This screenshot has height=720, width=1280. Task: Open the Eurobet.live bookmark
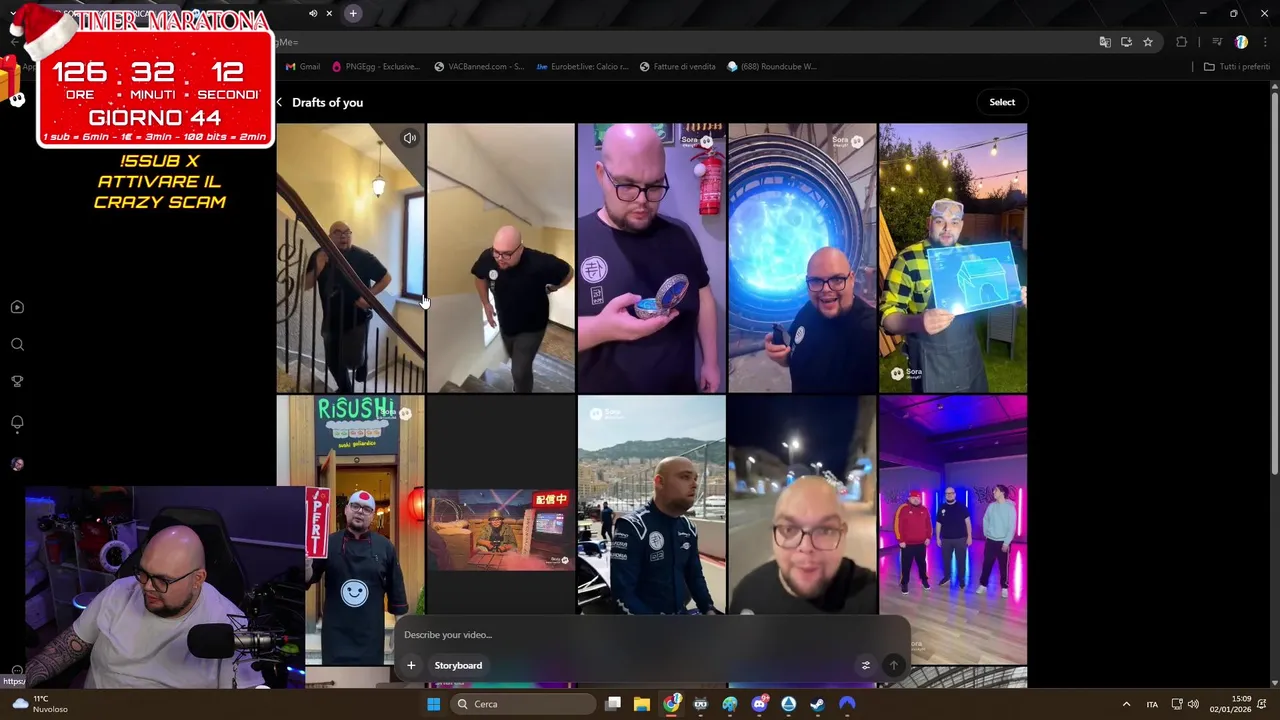click(x=583, y=66)
